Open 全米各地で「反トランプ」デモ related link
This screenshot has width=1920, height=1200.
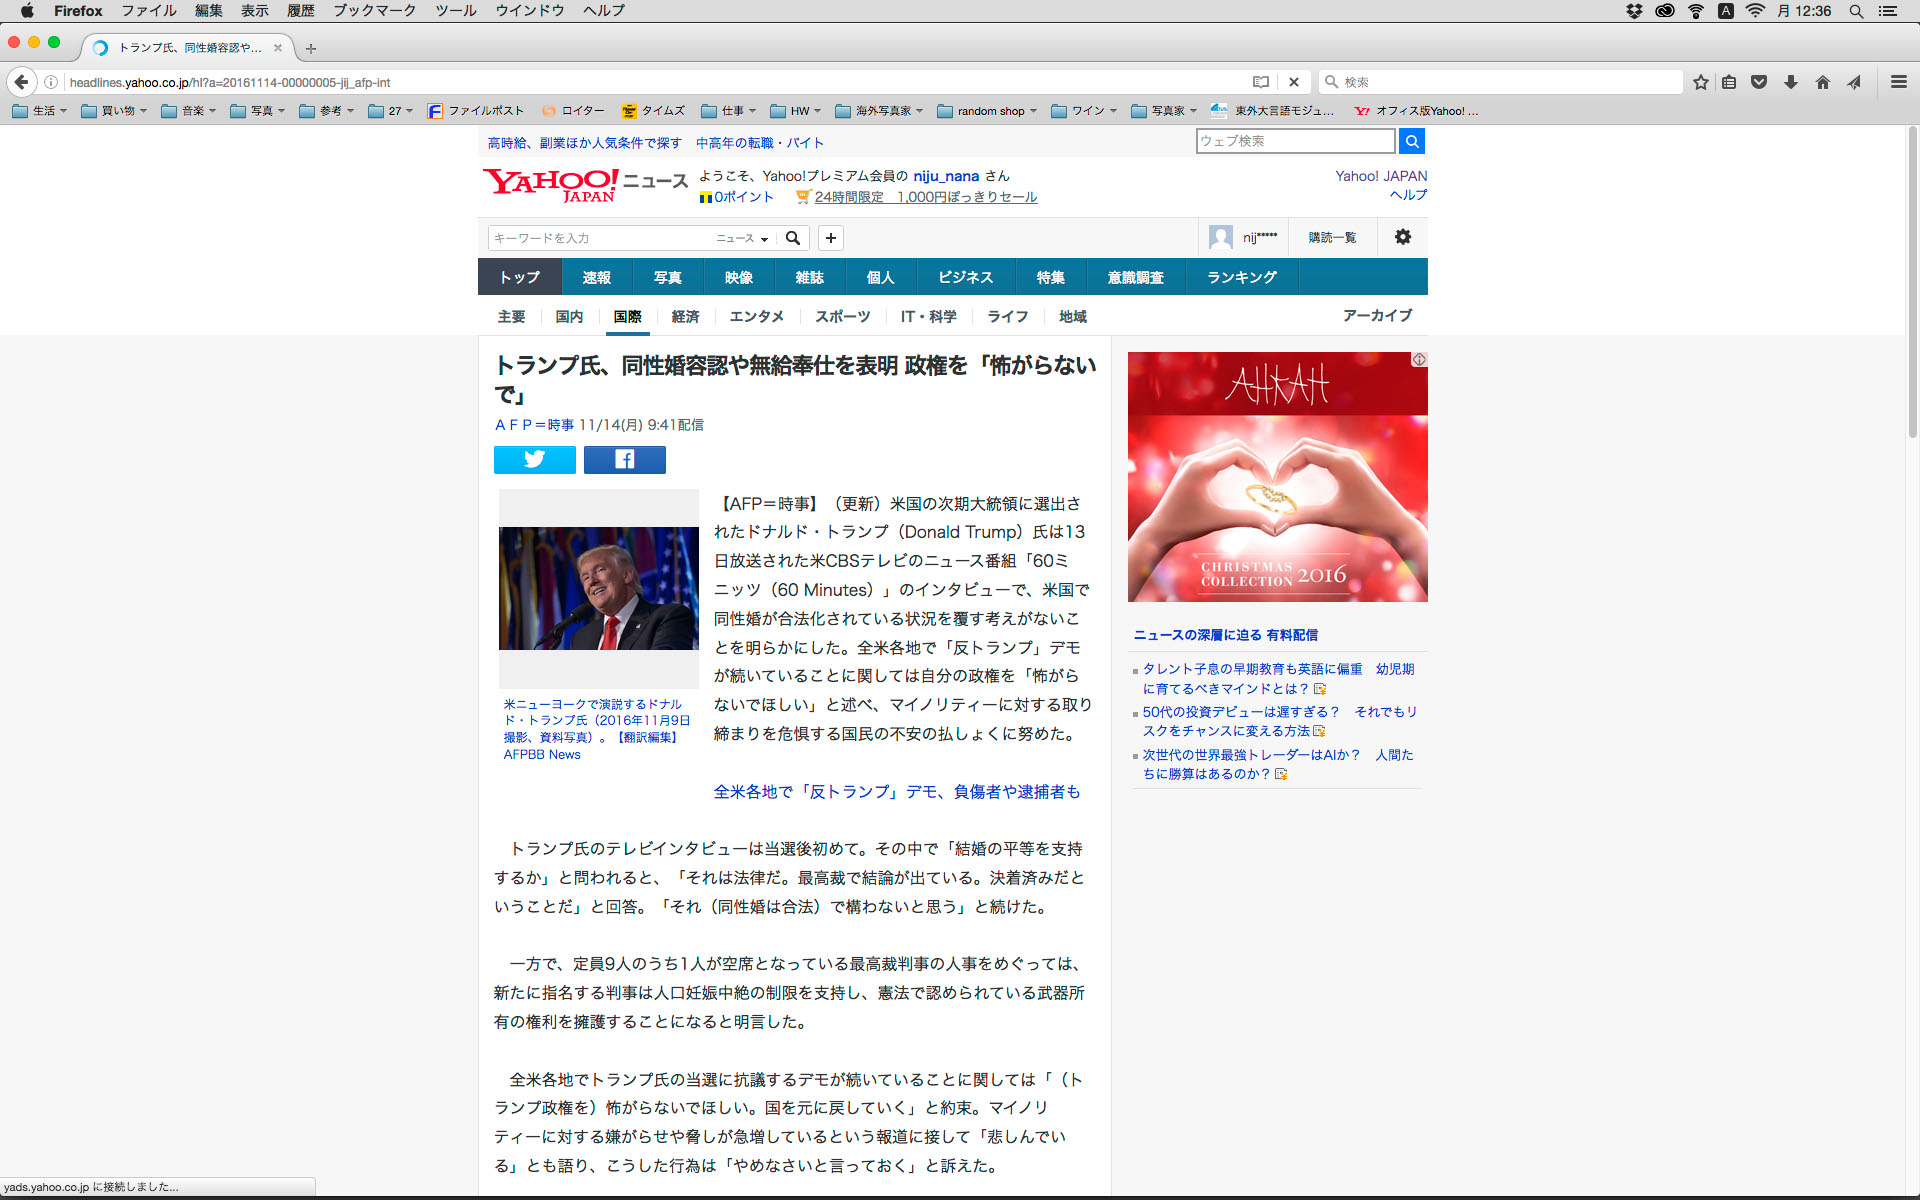tap(896, 791)
